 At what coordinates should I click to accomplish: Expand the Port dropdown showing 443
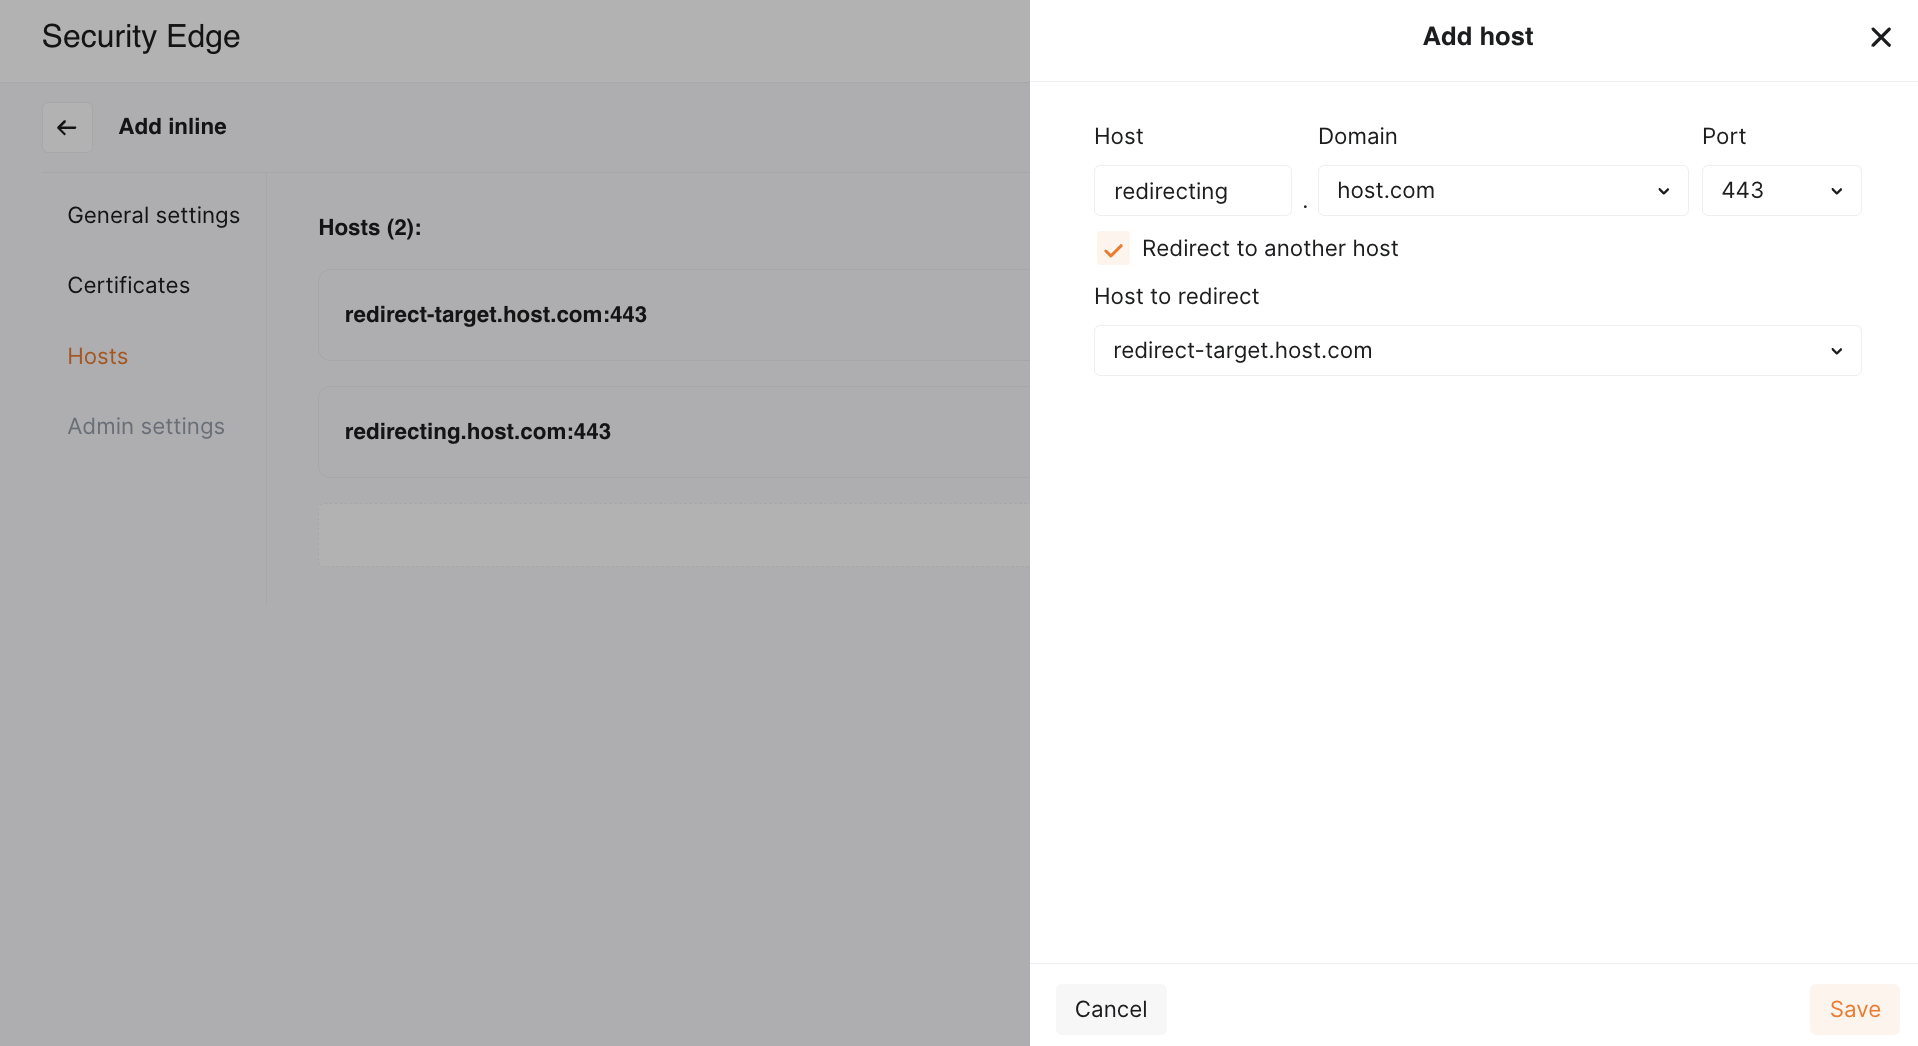pyautogui.click(x=1780, y=191)
